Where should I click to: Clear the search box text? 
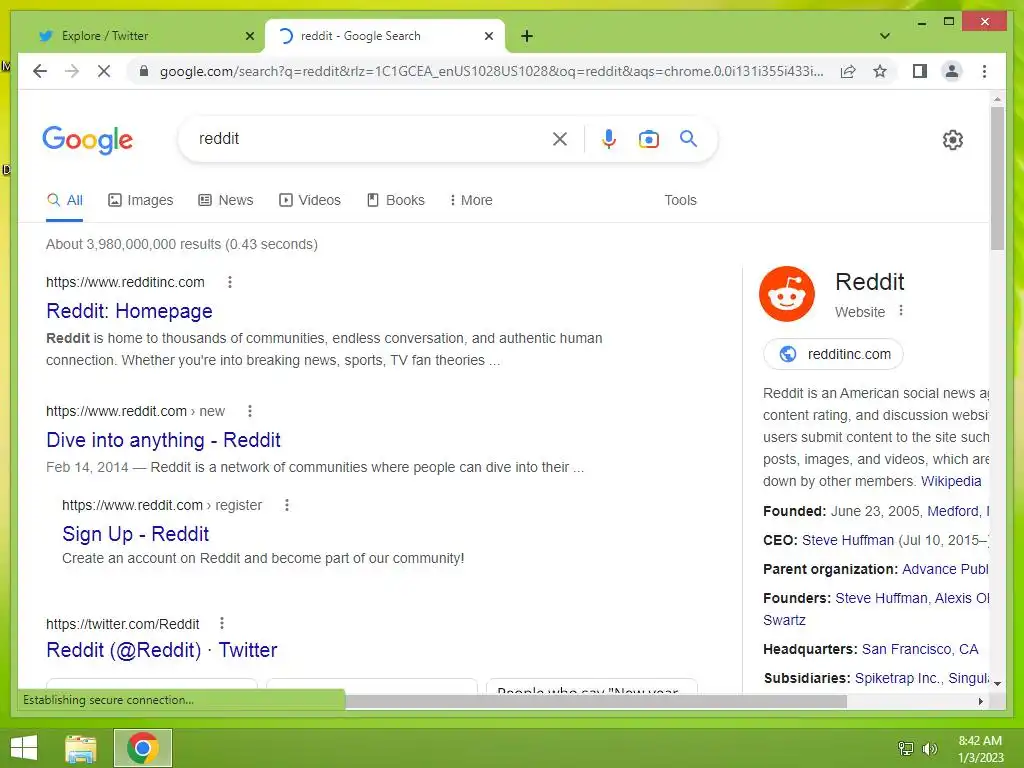(x=560, y=138)
